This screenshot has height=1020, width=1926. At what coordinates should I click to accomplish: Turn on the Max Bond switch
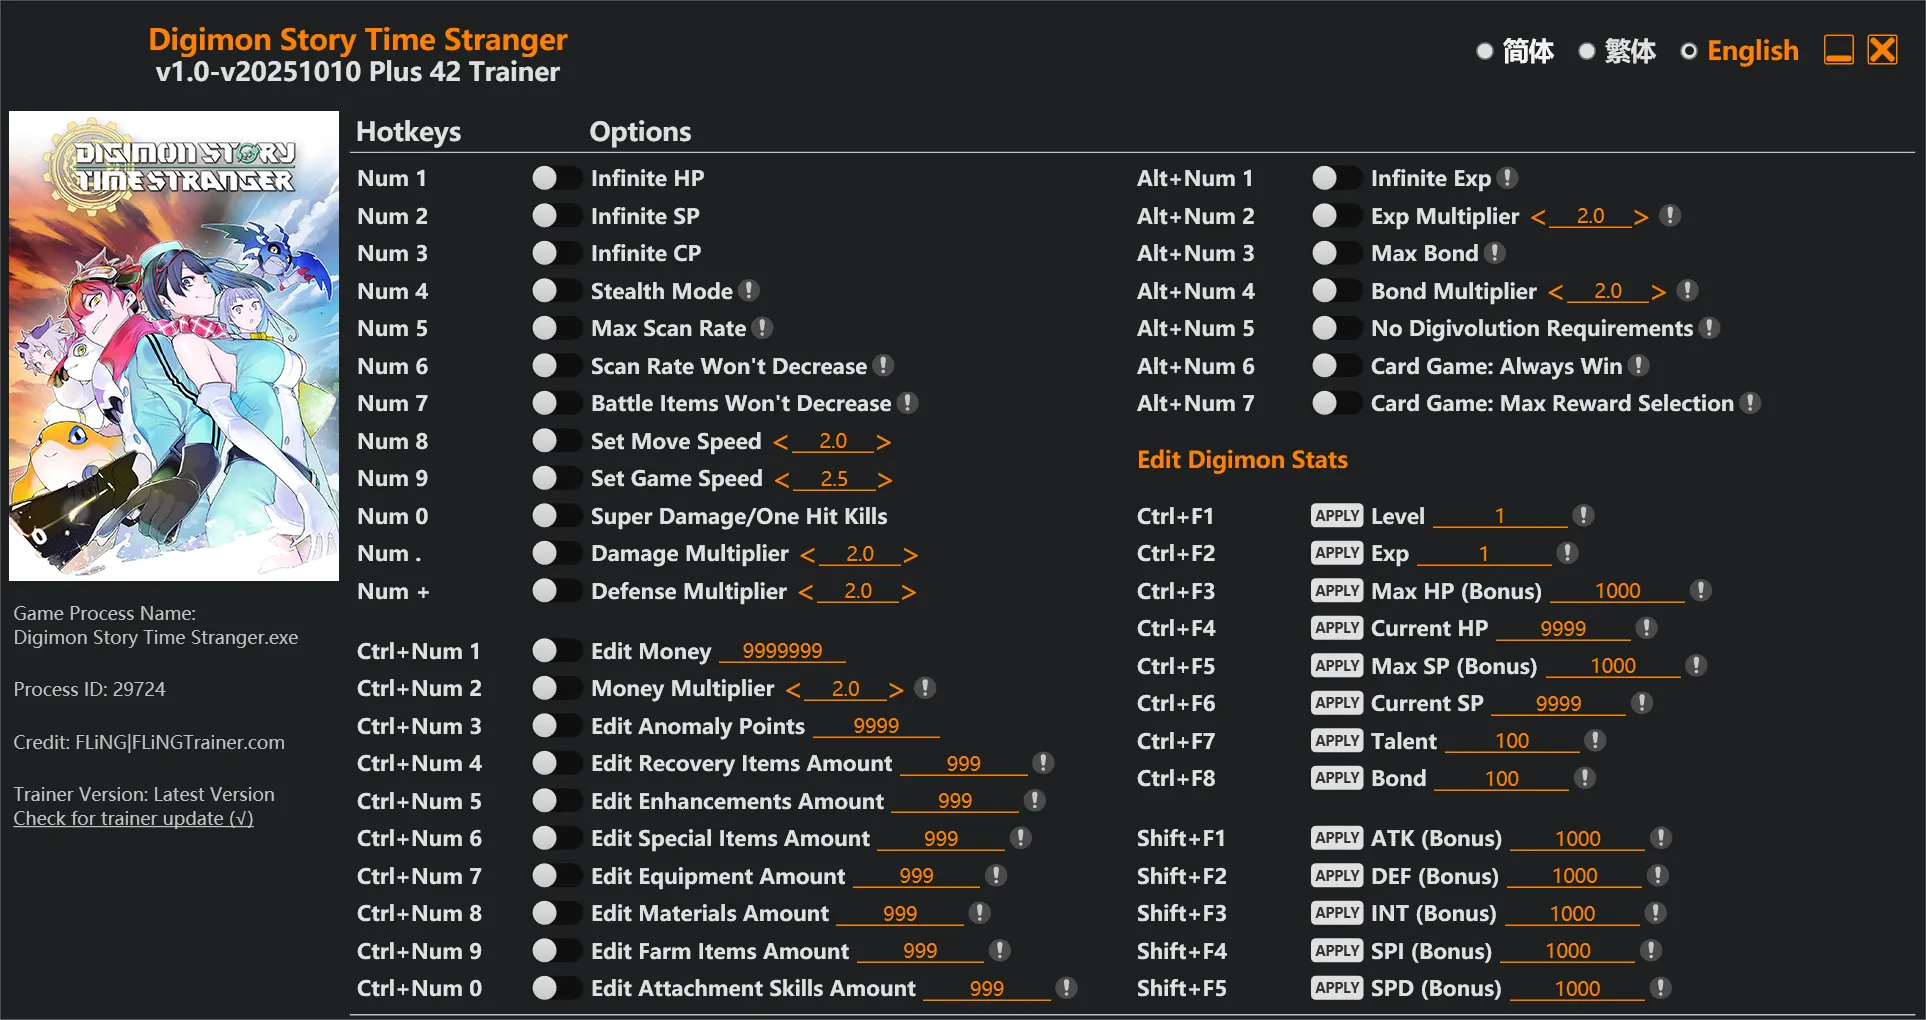pos(1335,253)
